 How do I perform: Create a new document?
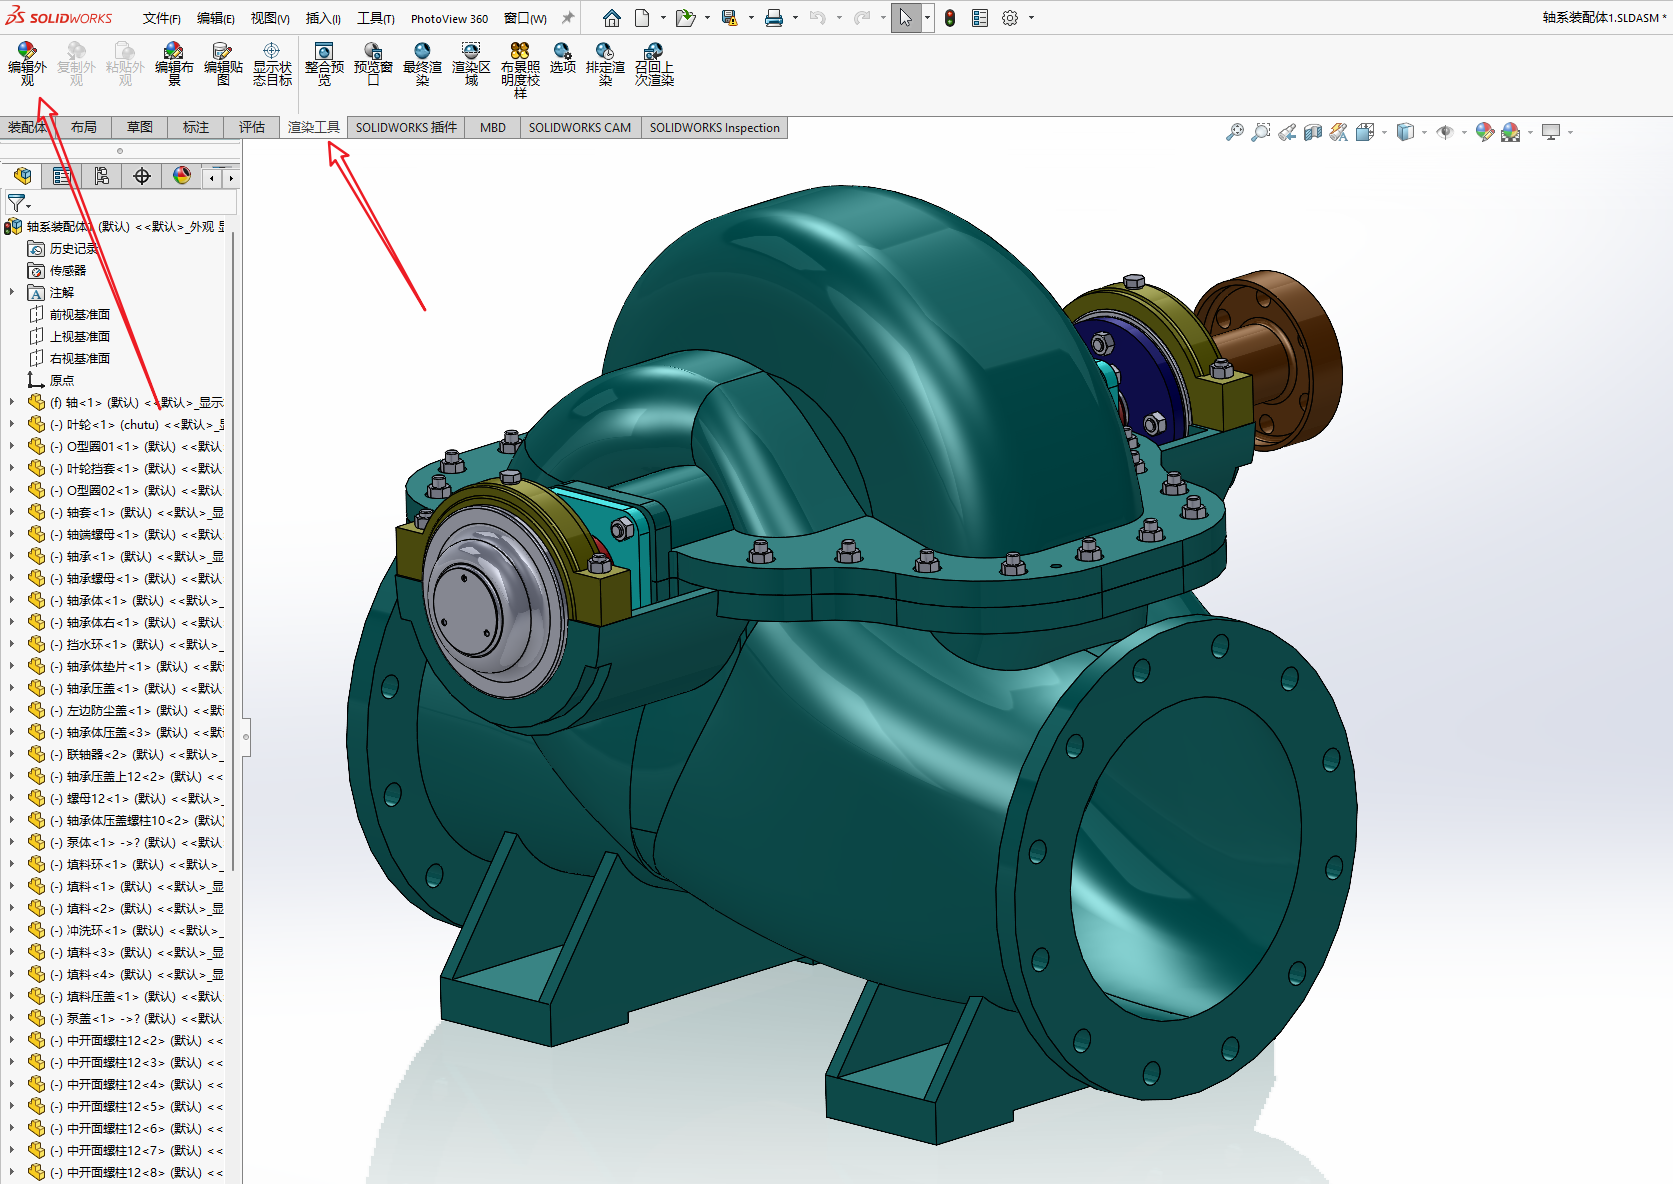click(x=642, y=18)
